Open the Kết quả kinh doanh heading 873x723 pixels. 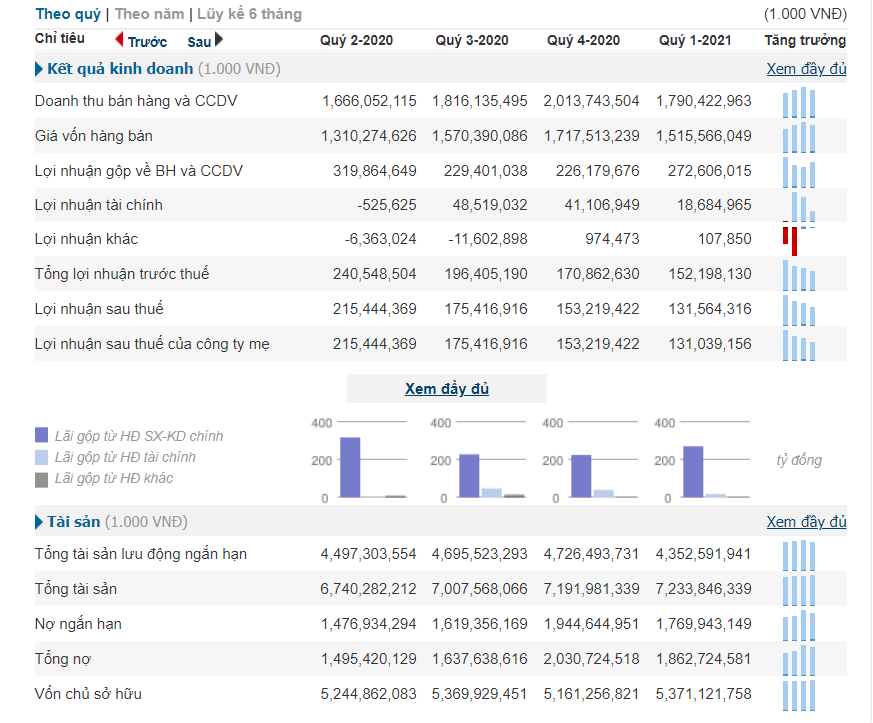click(120, 68)
